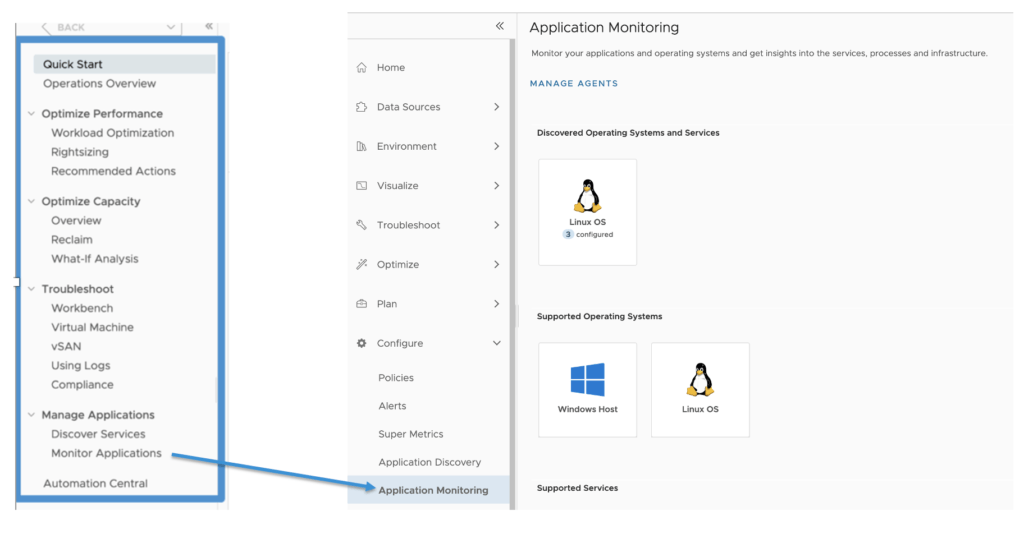Open the Windows Host supported OS tile
This screenshot has height=534, width=1024.
(x=587, y=389)
